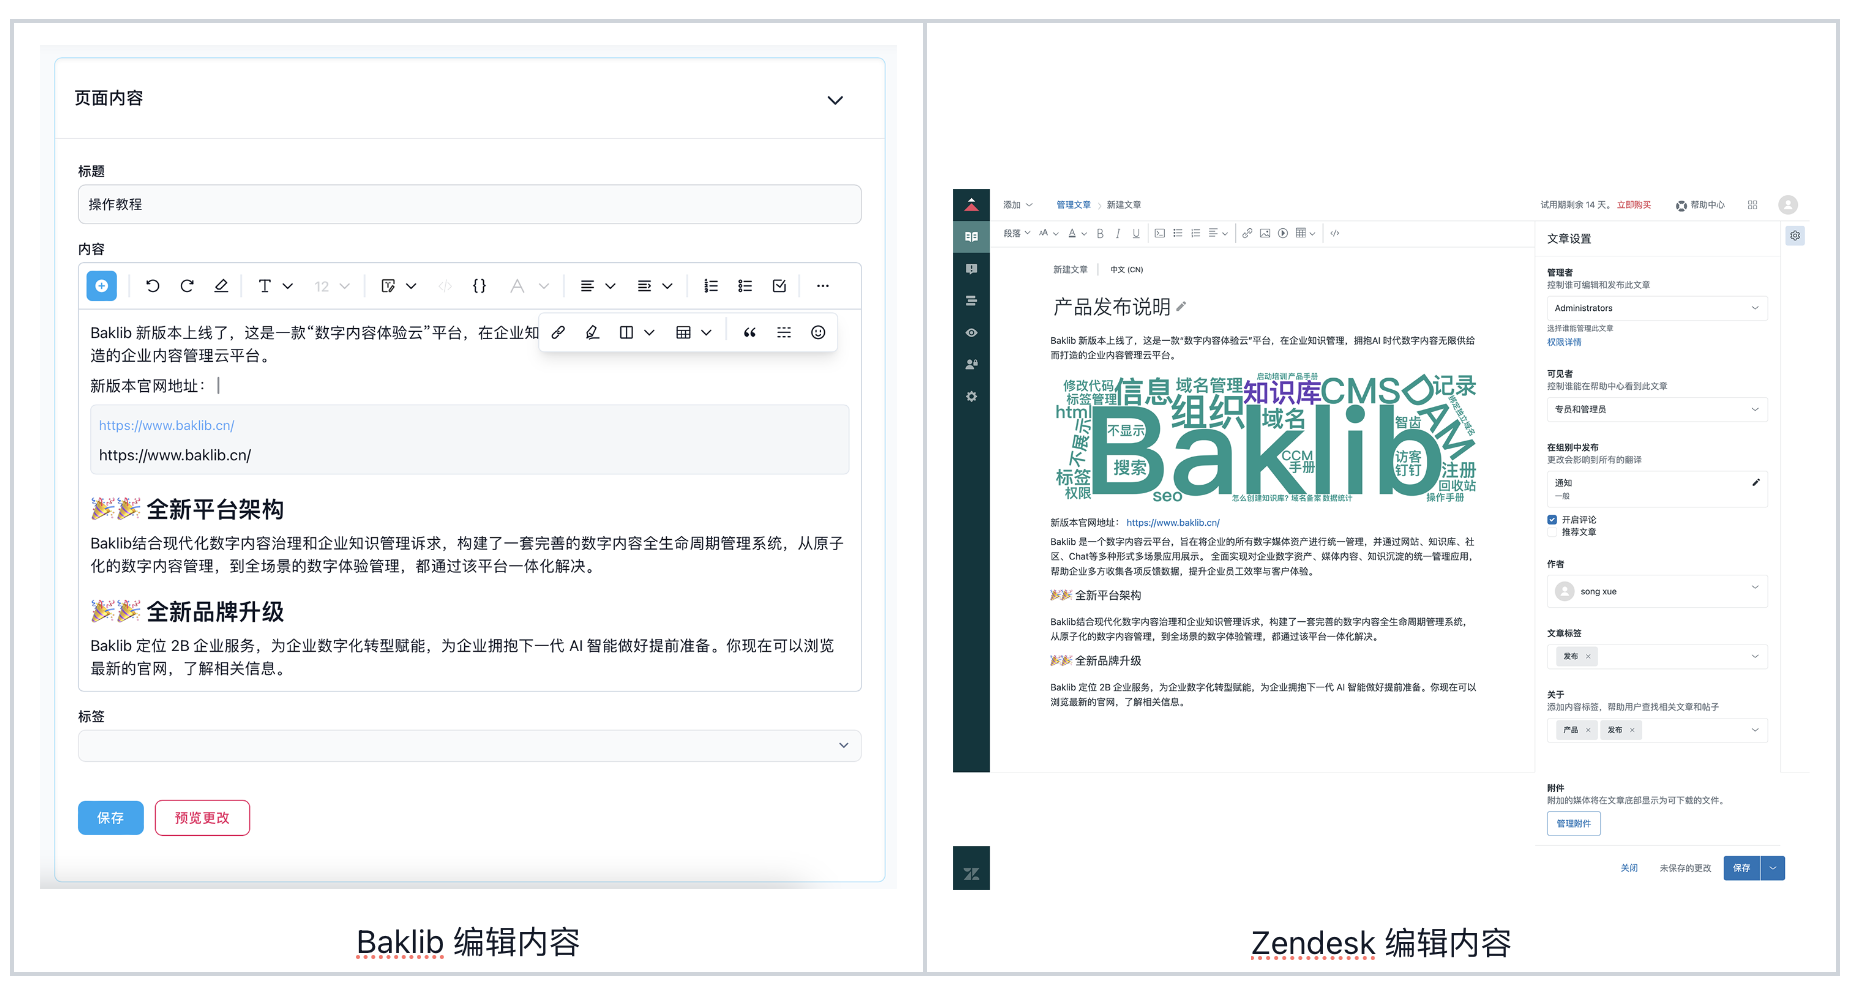
Task: Insert blockquote from Baklib floating toolbar
Action: 749,333
